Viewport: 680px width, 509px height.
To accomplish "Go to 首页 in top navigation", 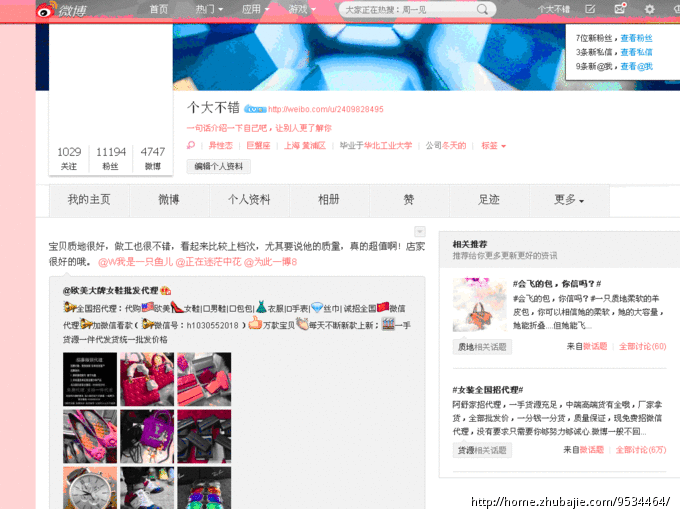I will [x=159, y=9].
